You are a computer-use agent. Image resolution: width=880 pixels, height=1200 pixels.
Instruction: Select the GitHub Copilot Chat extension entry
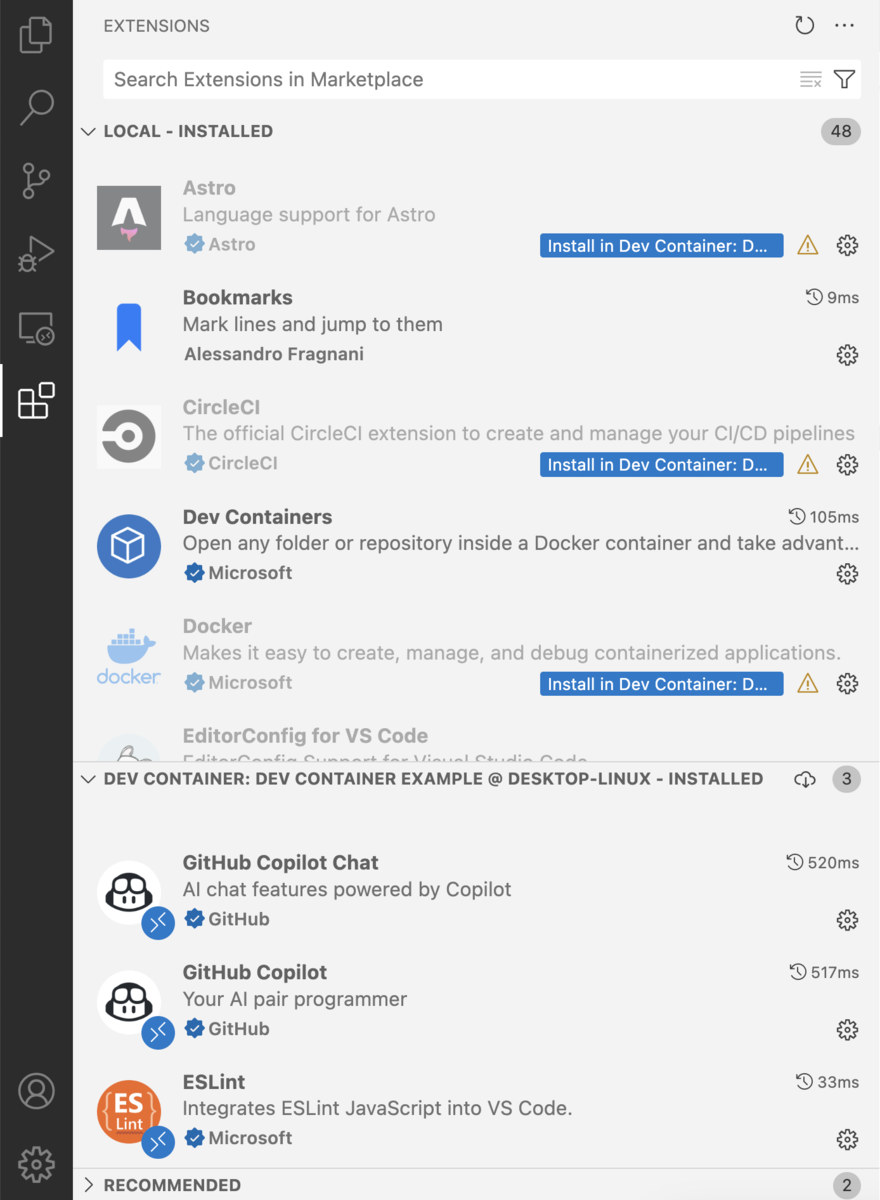(477, 892)
